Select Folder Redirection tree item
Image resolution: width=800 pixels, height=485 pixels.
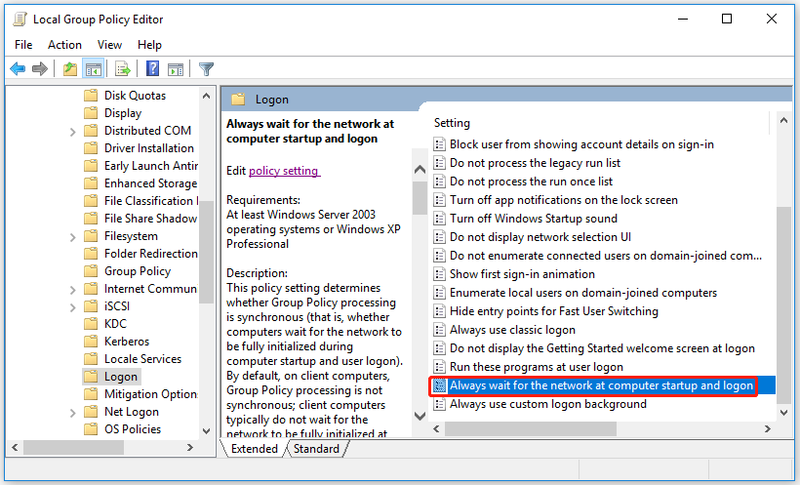coord(151,253)
